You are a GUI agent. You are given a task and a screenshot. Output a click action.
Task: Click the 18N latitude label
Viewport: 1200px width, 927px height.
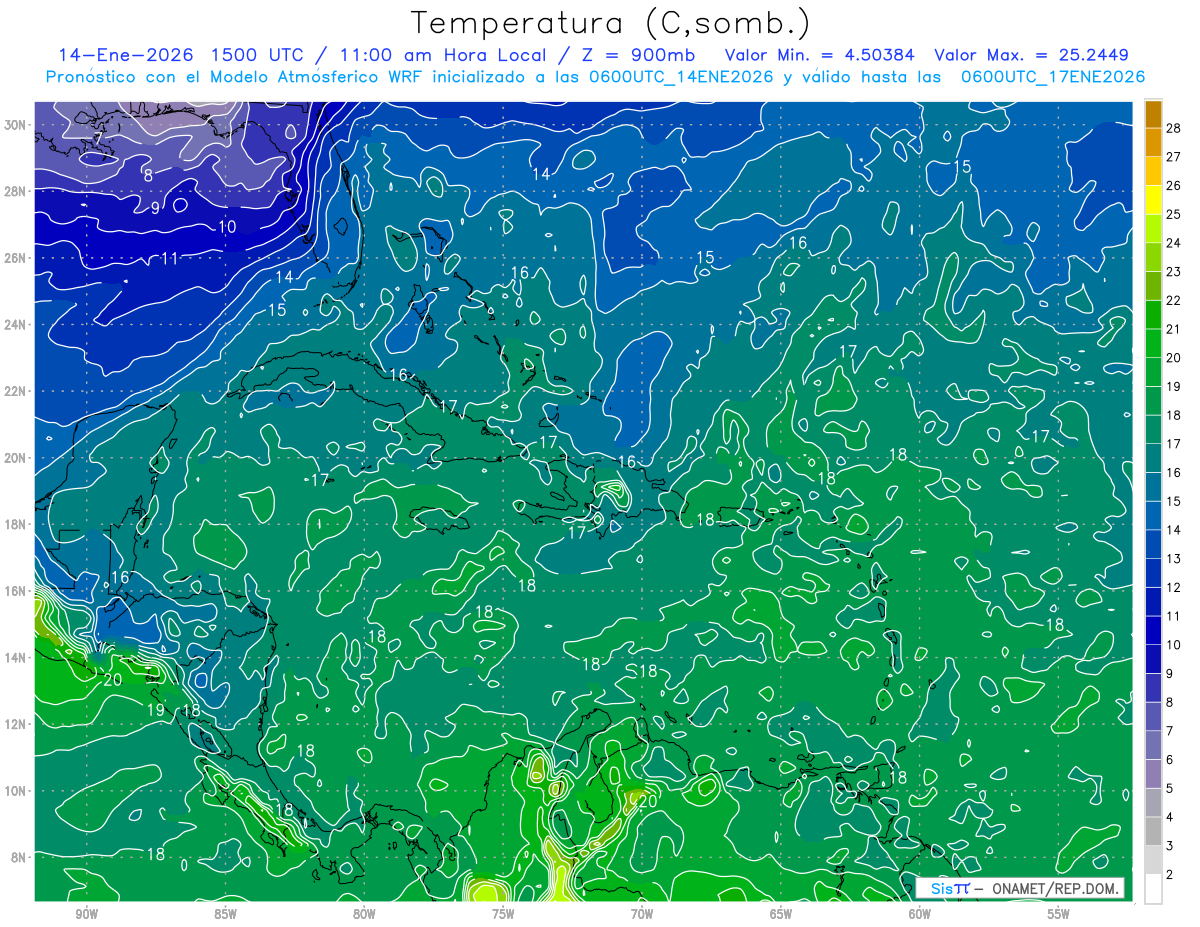click(x=17, y=524)
